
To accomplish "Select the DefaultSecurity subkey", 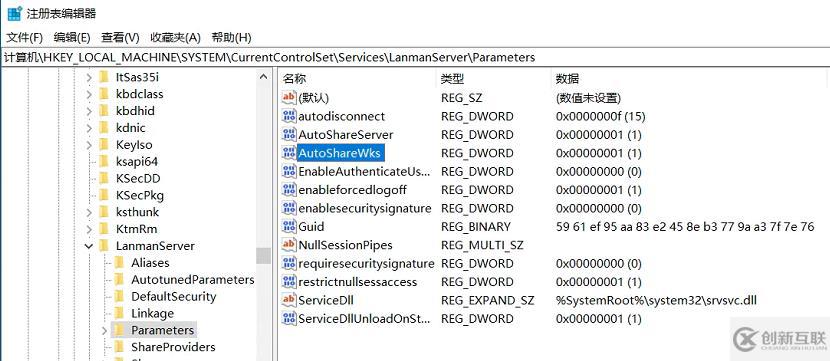I will tap(174, 296).
